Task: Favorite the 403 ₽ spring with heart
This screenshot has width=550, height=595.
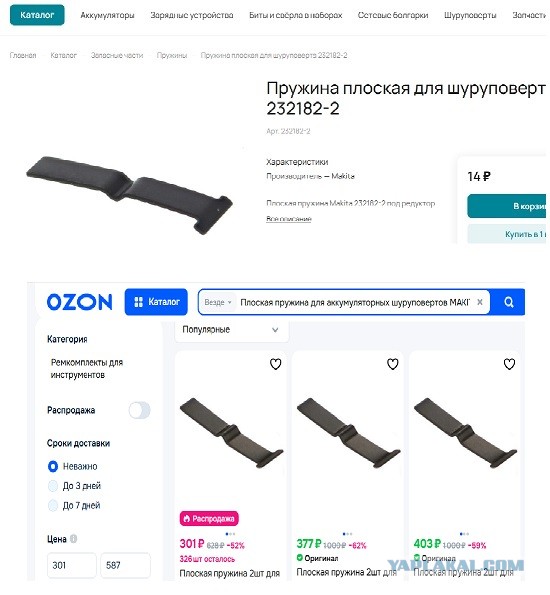Action: [x=509, y=364]
